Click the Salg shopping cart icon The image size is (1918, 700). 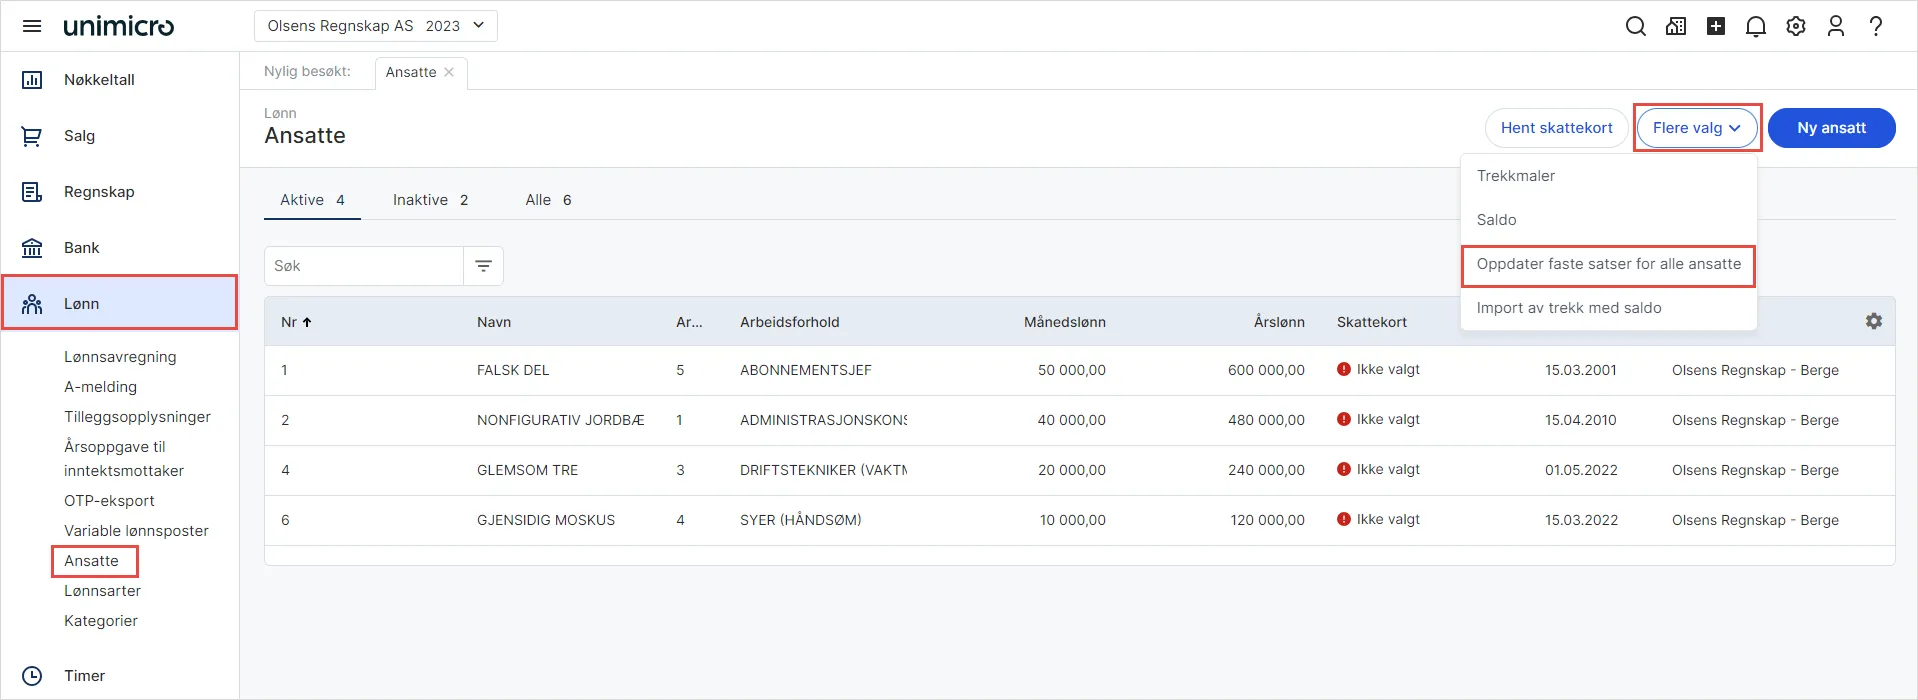pos(32,136)
